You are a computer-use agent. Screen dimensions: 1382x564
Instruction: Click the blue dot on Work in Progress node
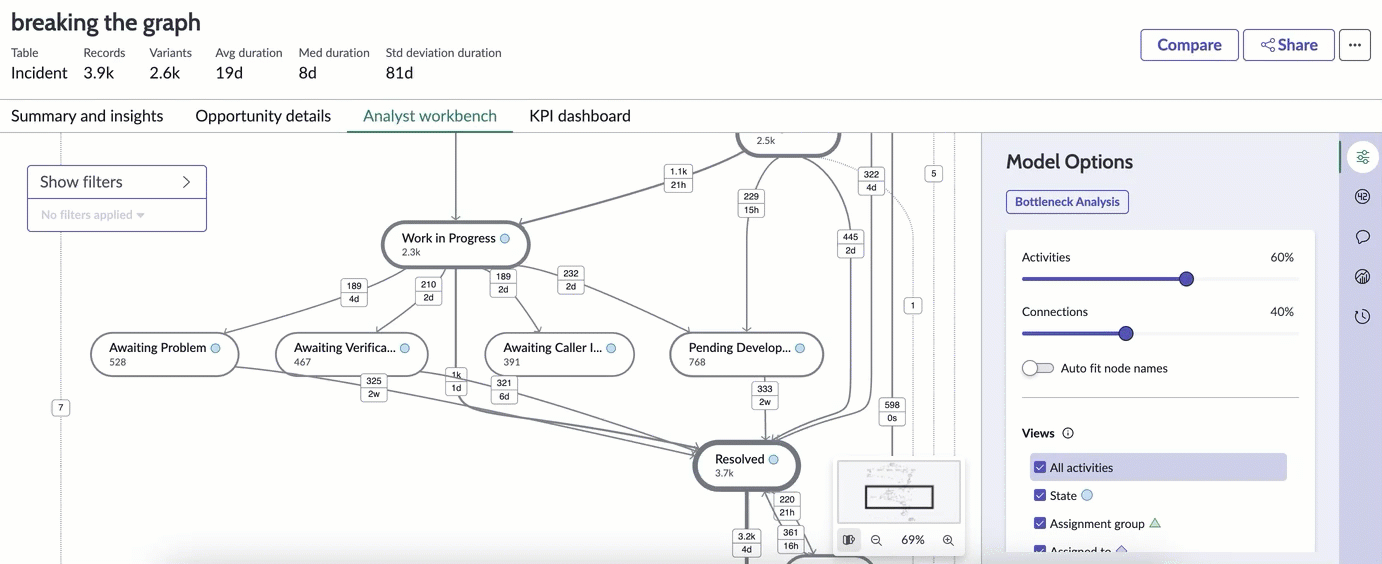click(x=505, y=238)
